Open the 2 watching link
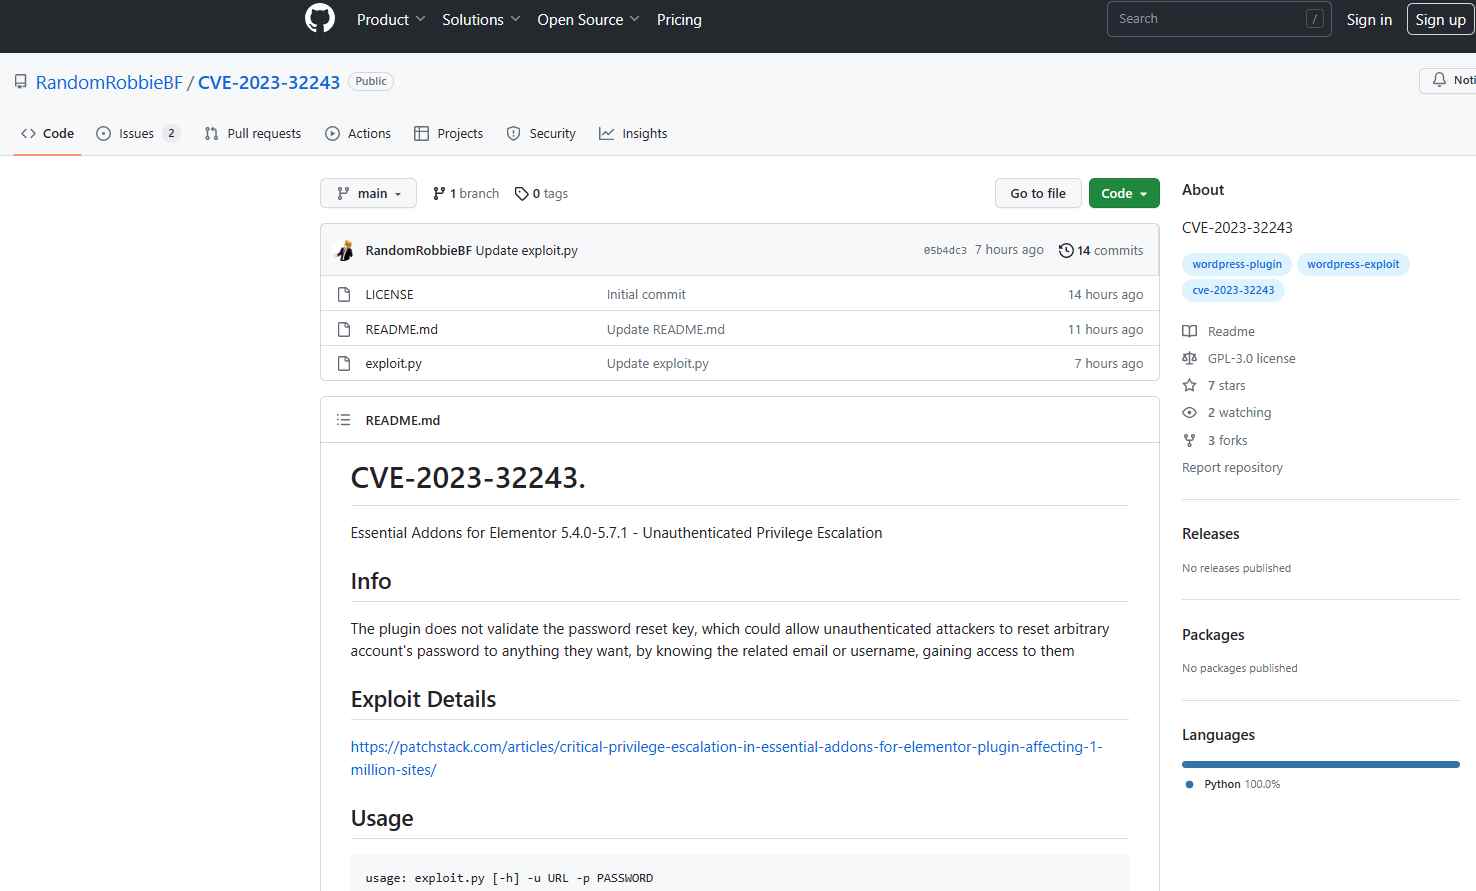1476x891 pixels. (x=1239, y=412)
